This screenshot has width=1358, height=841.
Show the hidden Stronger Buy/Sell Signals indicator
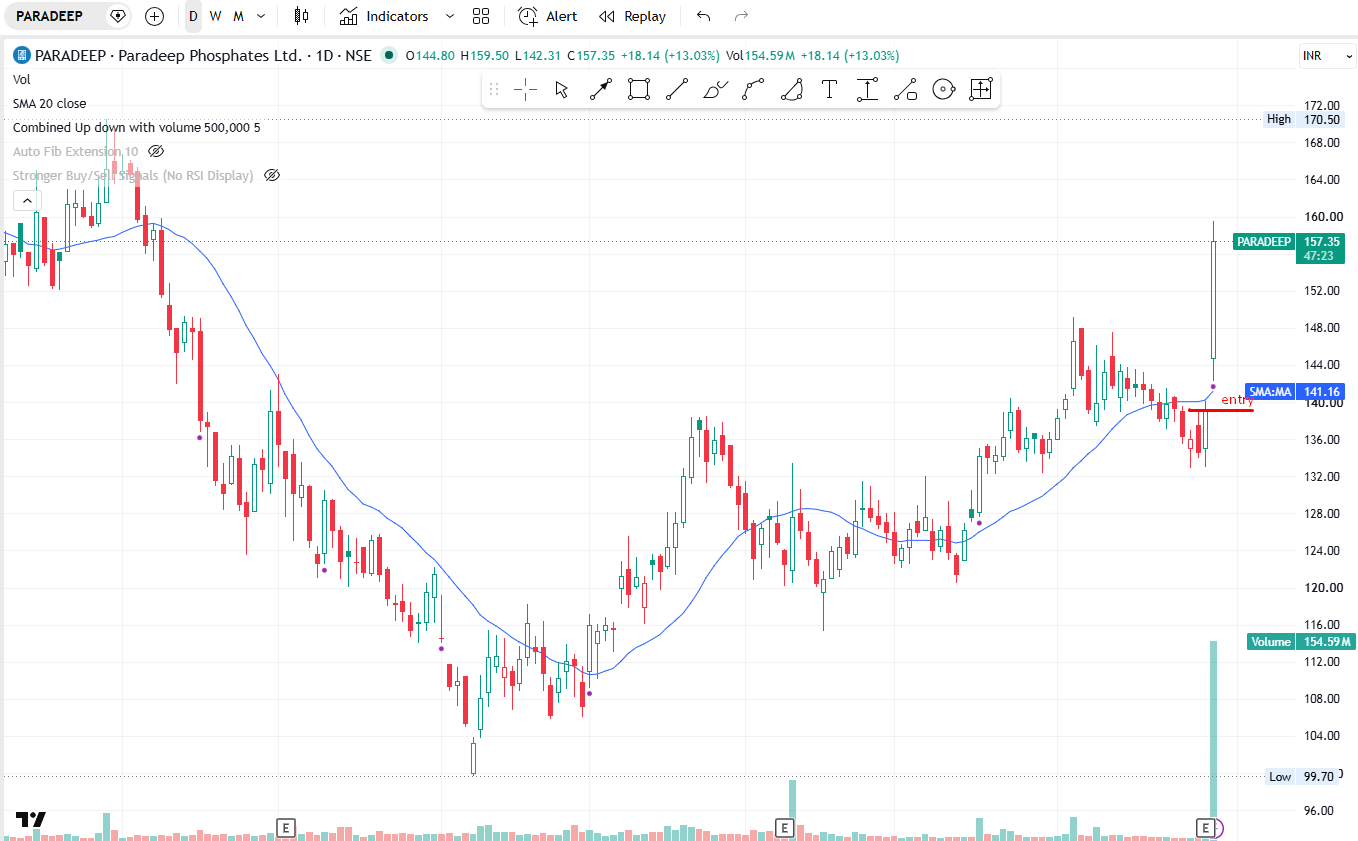tap(271, 175)
